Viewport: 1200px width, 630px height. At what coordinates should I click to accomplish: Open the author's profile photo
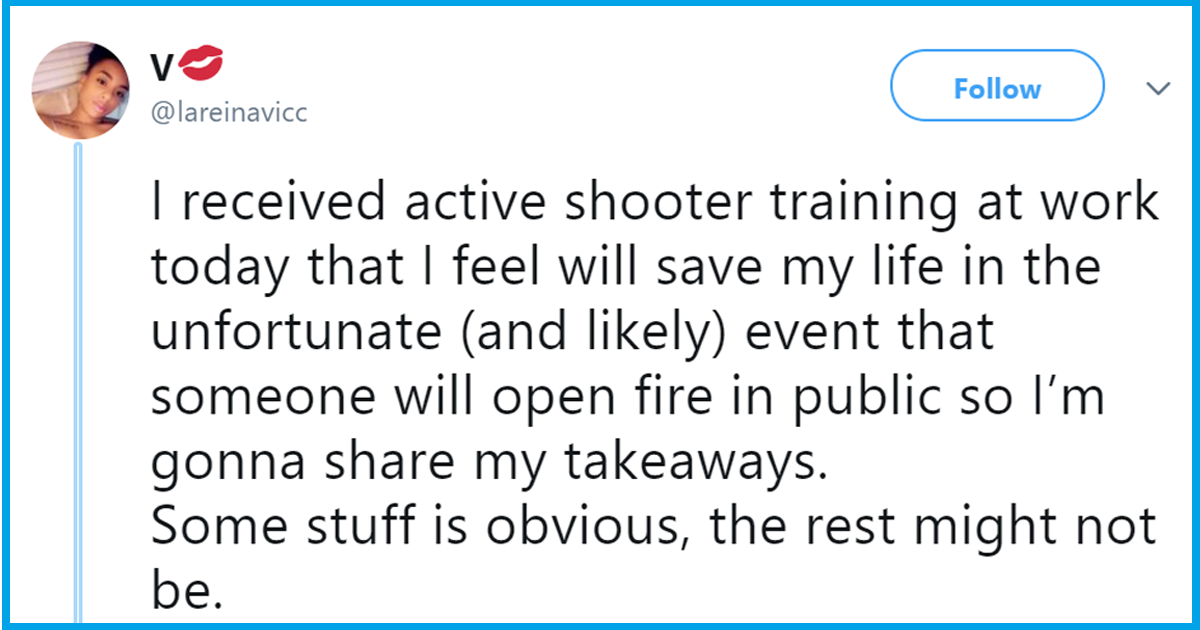[x=79, y=89]
